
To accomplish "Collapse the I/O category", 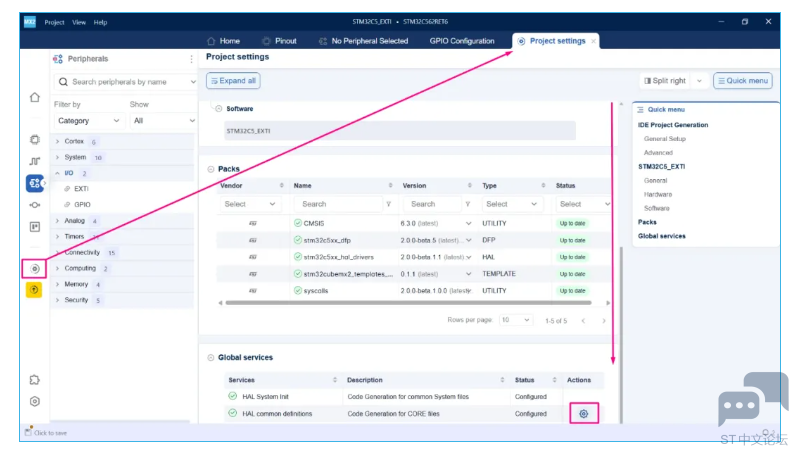I will 57,173.
